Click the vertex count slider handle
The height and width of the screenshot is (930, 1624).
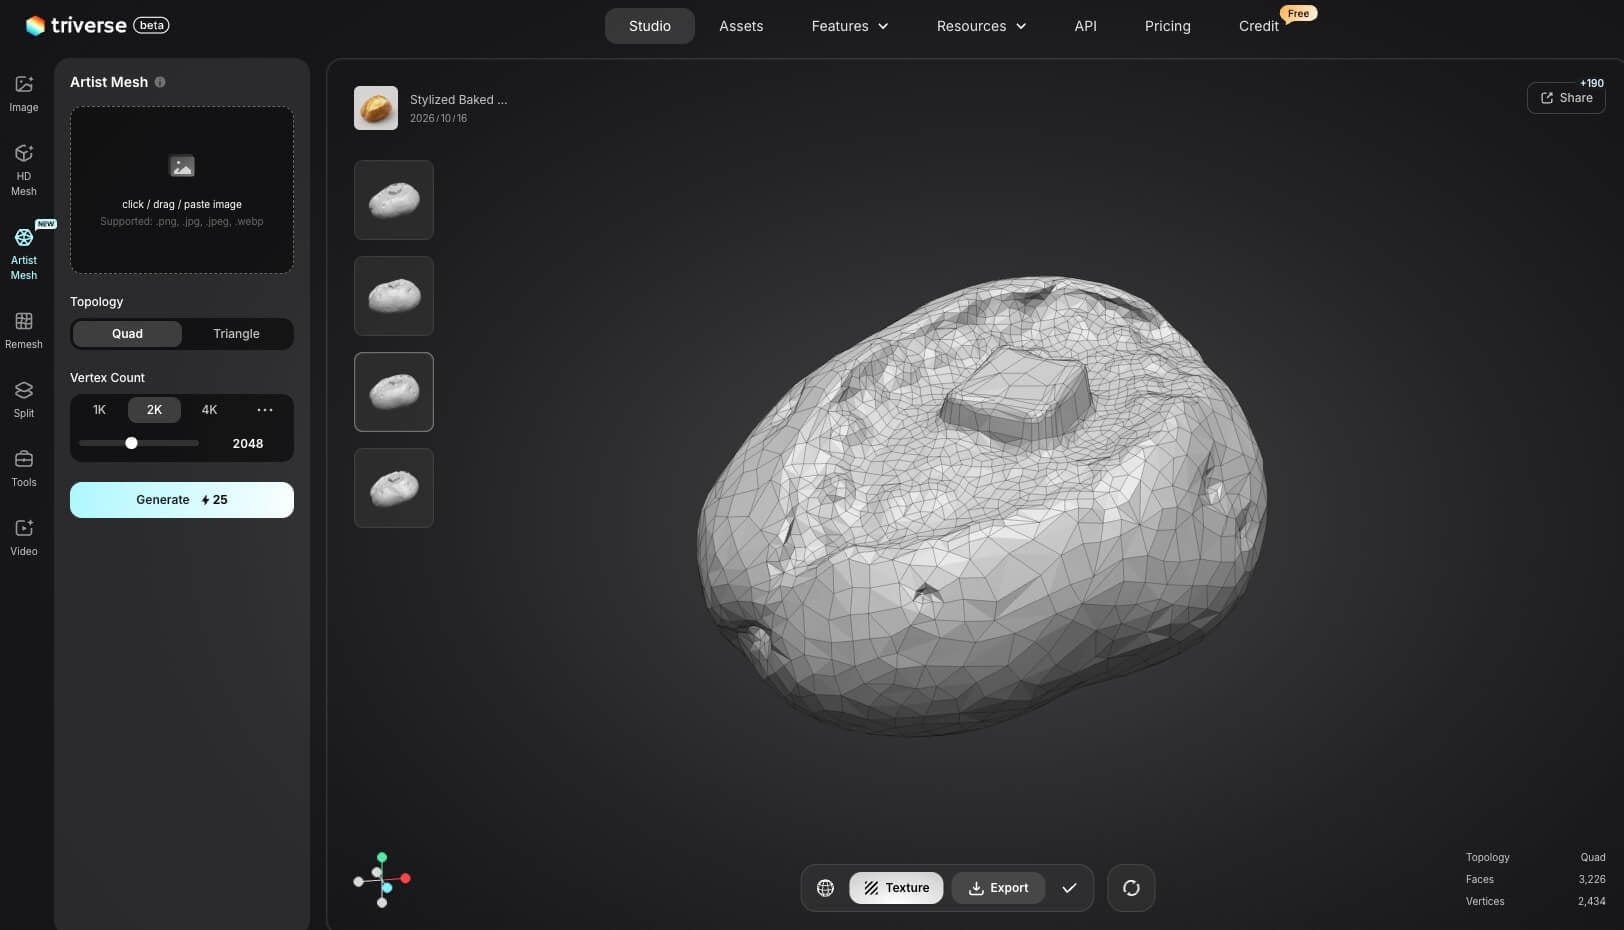click(131, 443)
